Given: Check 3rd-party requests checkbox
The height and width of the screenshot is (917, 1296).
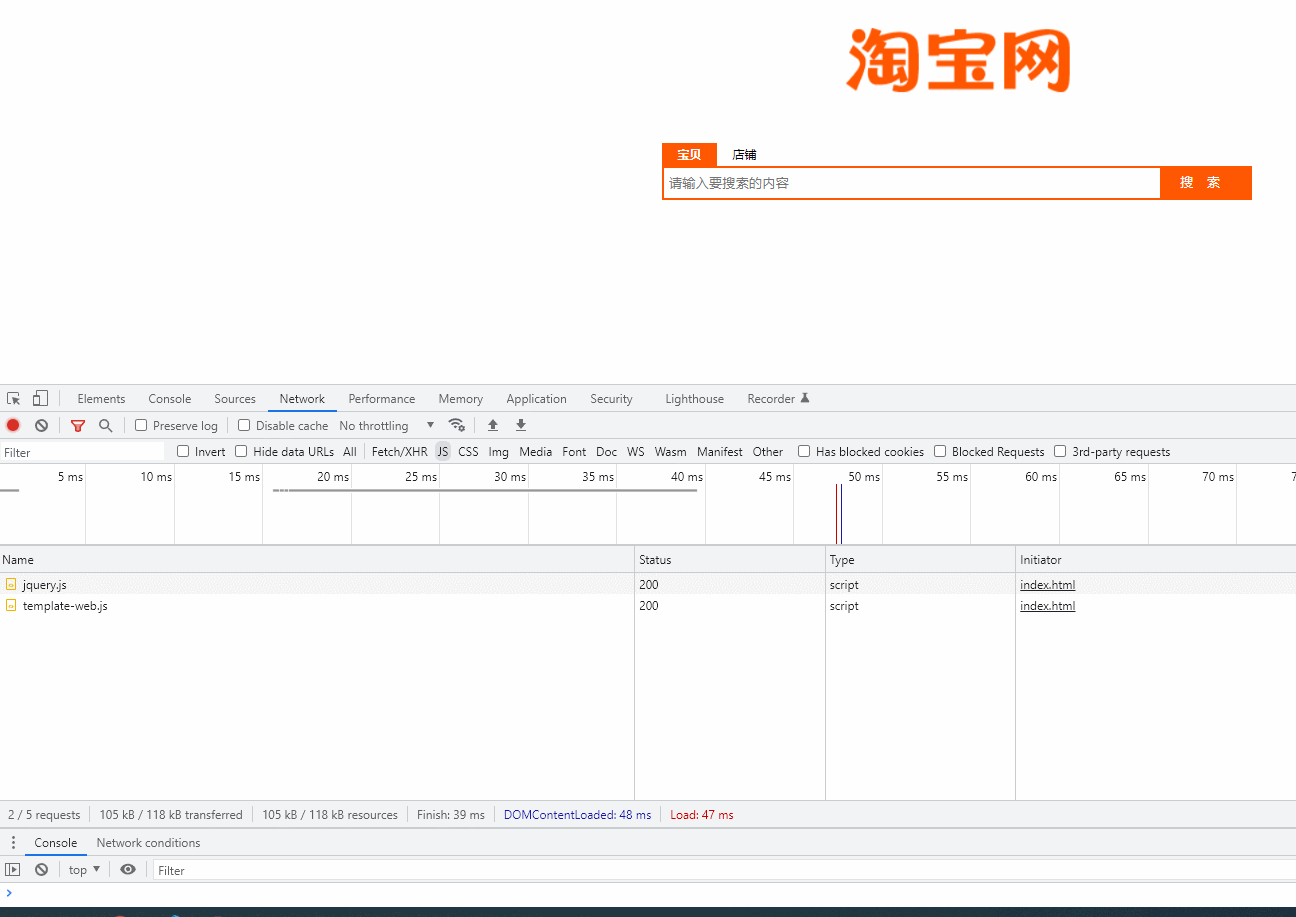Looking at the screenshot, I should 1060,451.
